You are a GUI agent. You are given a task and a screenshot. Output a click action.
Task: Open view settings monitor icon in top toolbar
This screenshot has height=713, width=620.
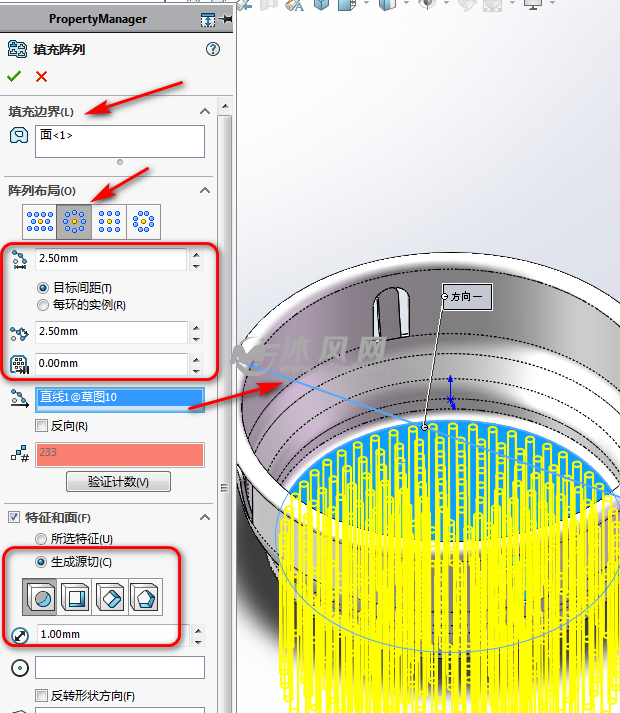[x=533, y=4]
